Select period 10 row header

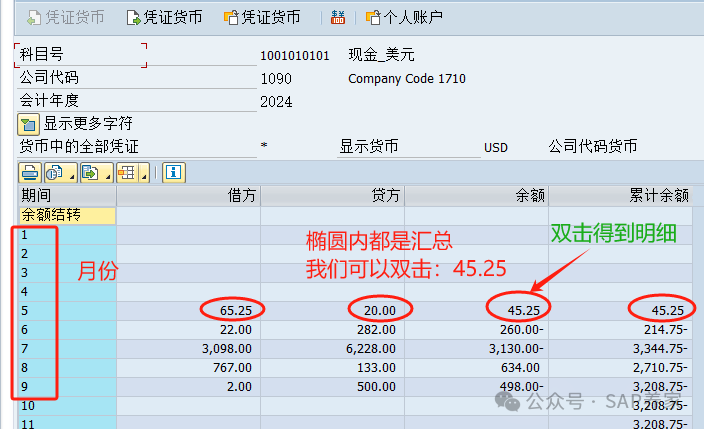(67, 406)
